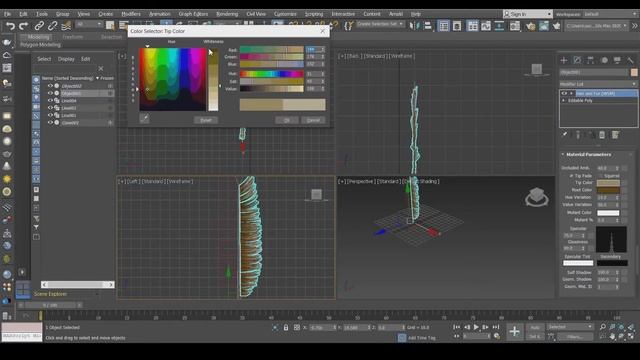Viewport: 640px width, 360px height.
Task: Click the Zoom viewport navigation icon
Action: (x=603, y=327)
